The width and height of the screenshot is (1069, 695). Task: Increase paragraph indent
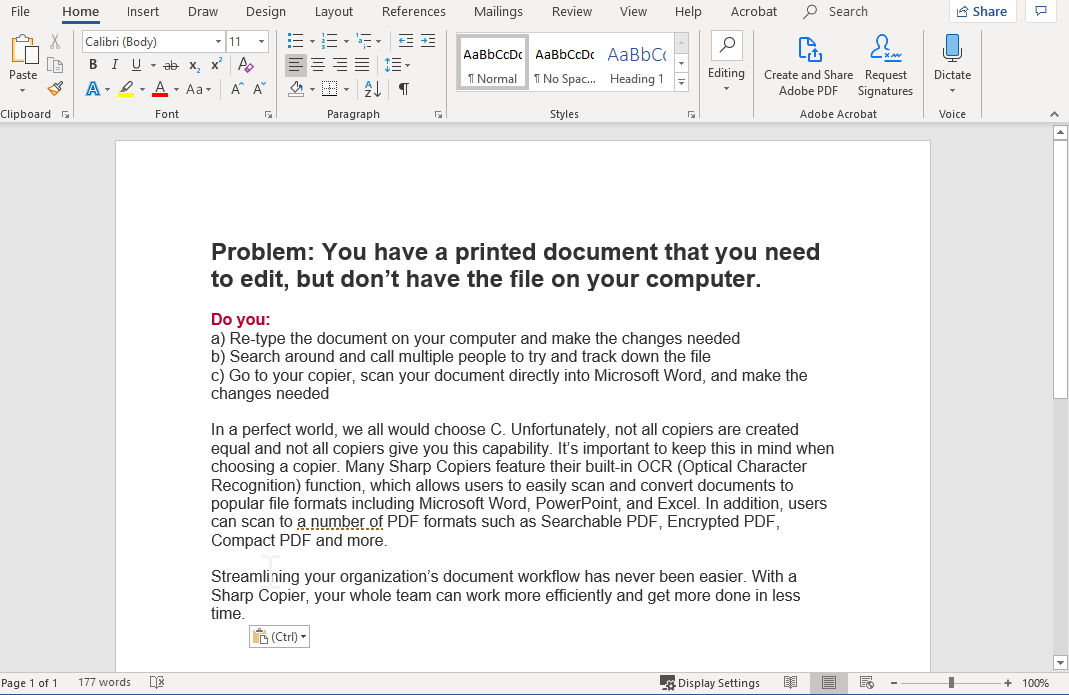point(428,42)
